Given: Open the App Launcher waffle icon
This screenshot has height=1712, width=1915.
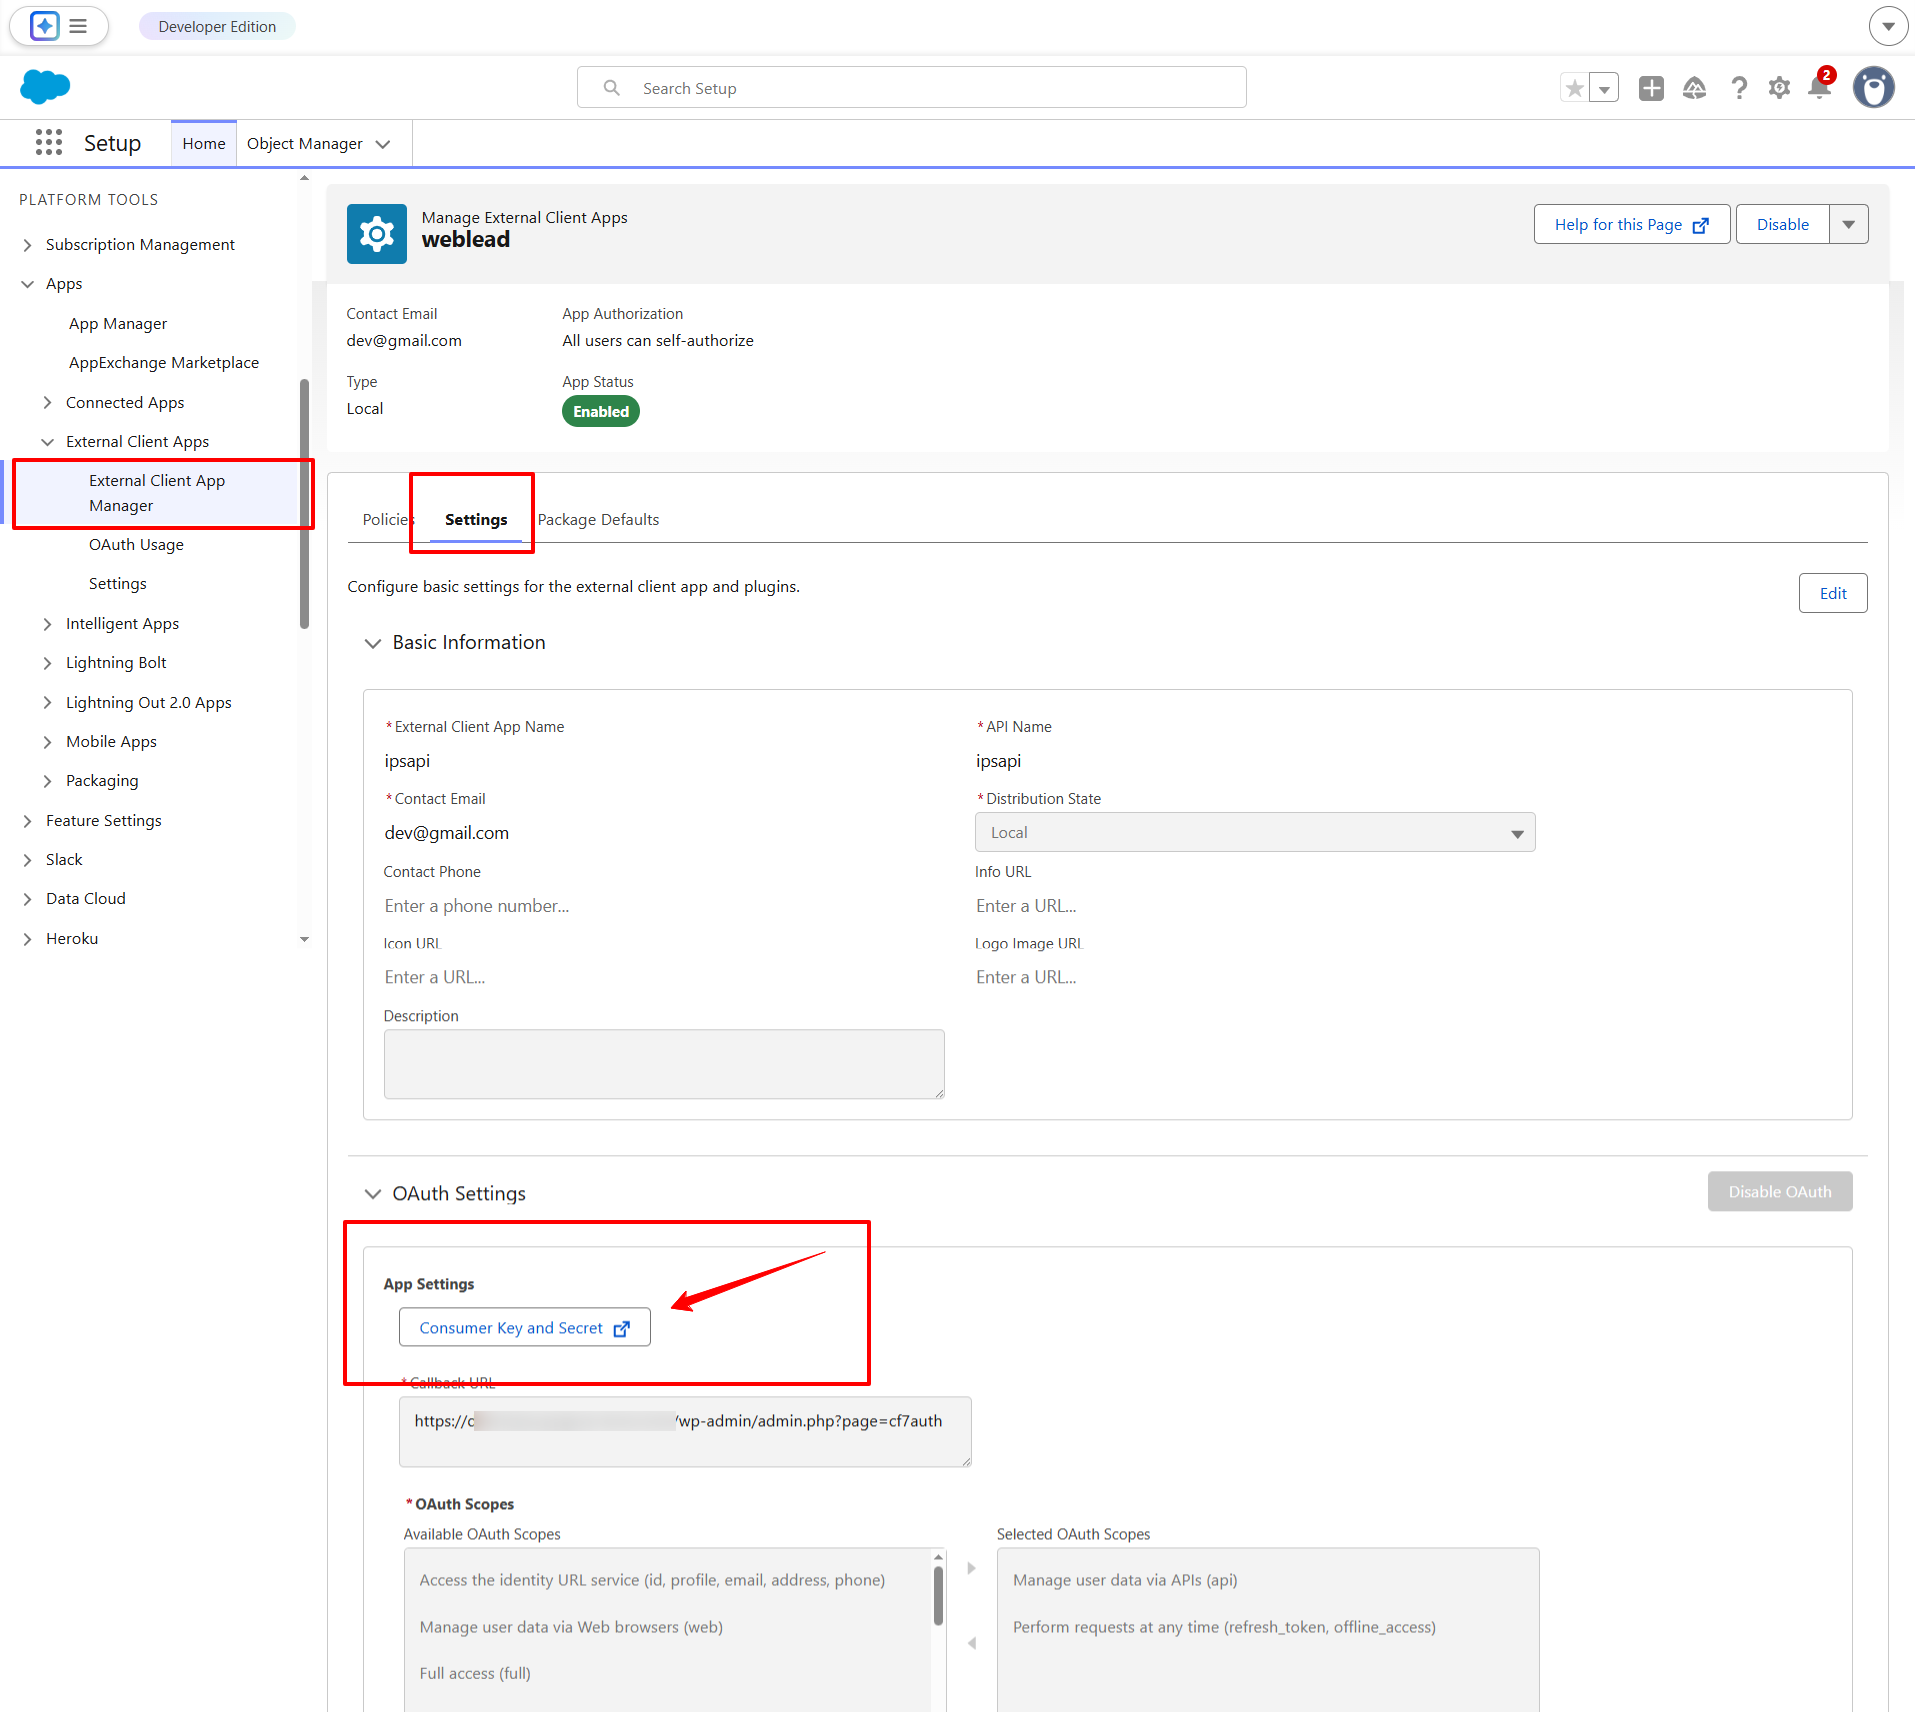Looking at the screenshot, I should point(47,142).
